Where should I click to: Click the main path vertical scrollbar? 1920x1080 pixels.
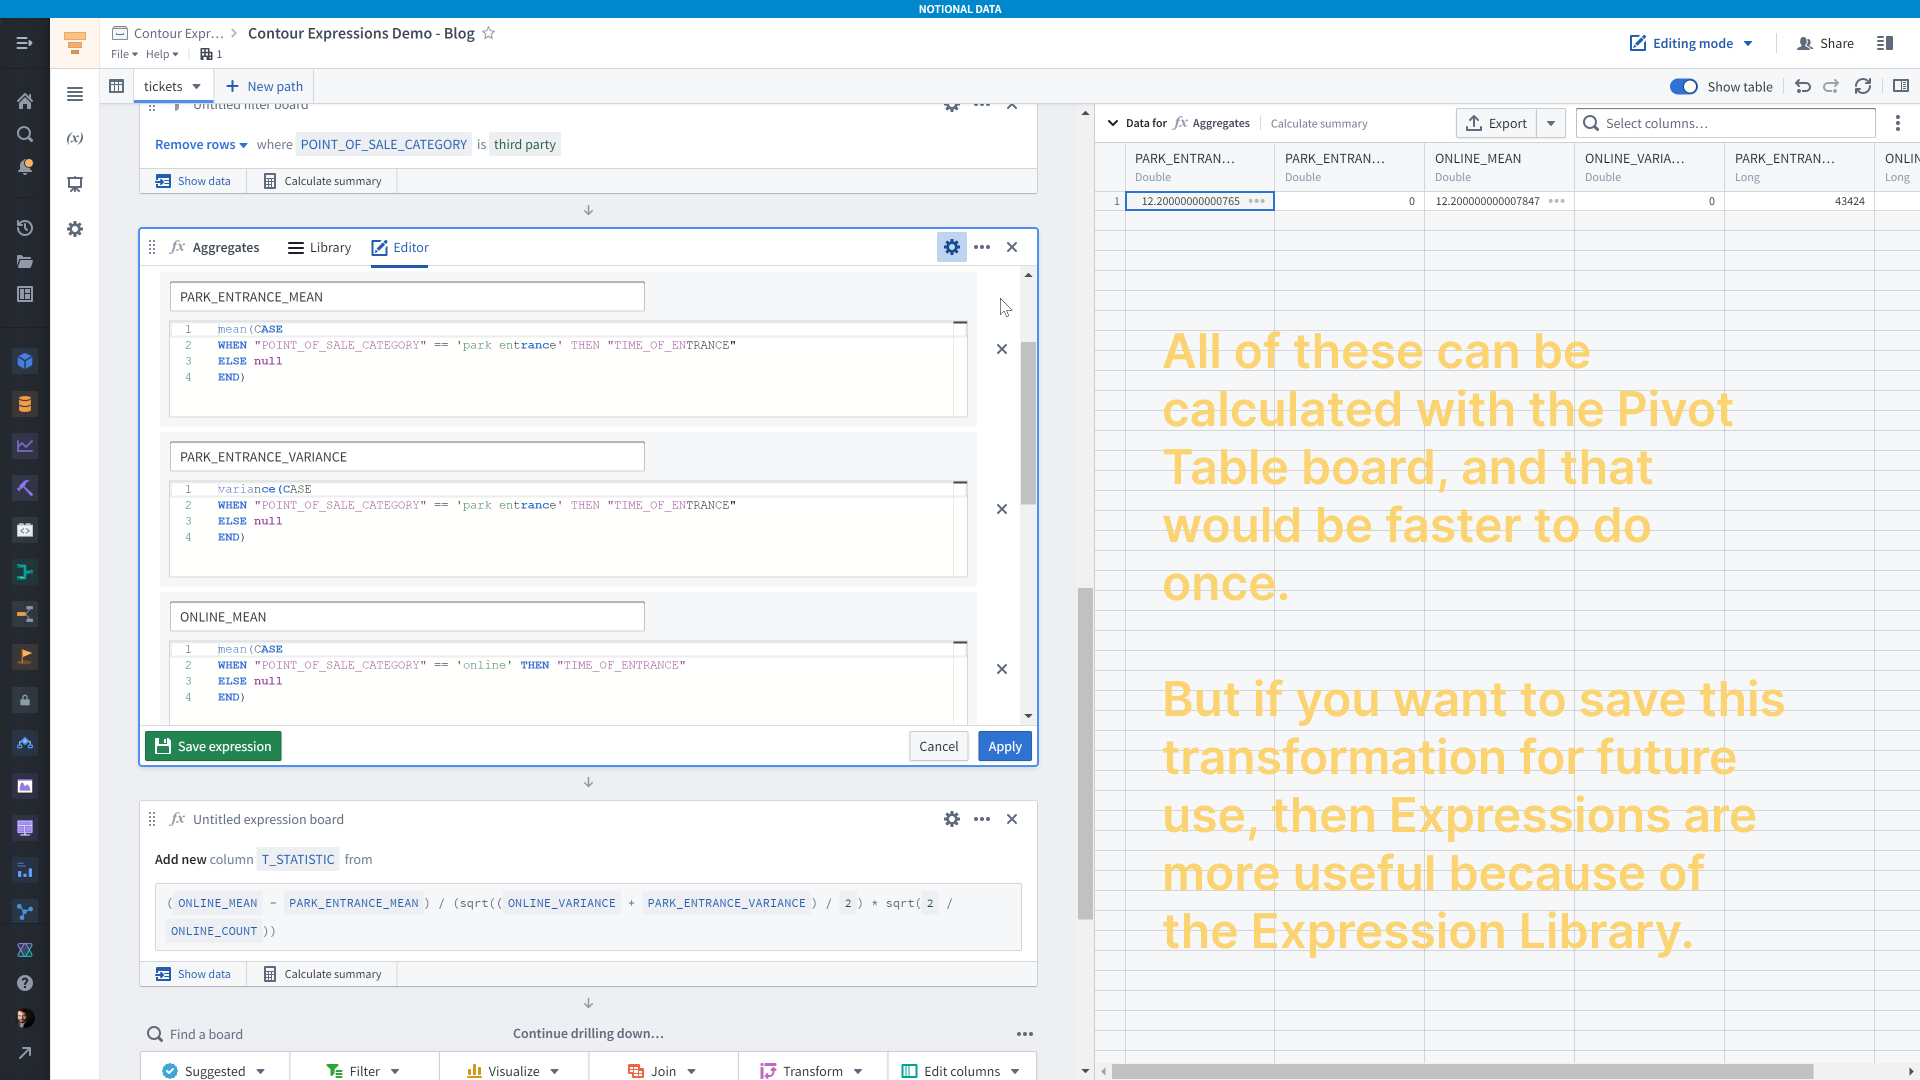(x=1085, y=753)
